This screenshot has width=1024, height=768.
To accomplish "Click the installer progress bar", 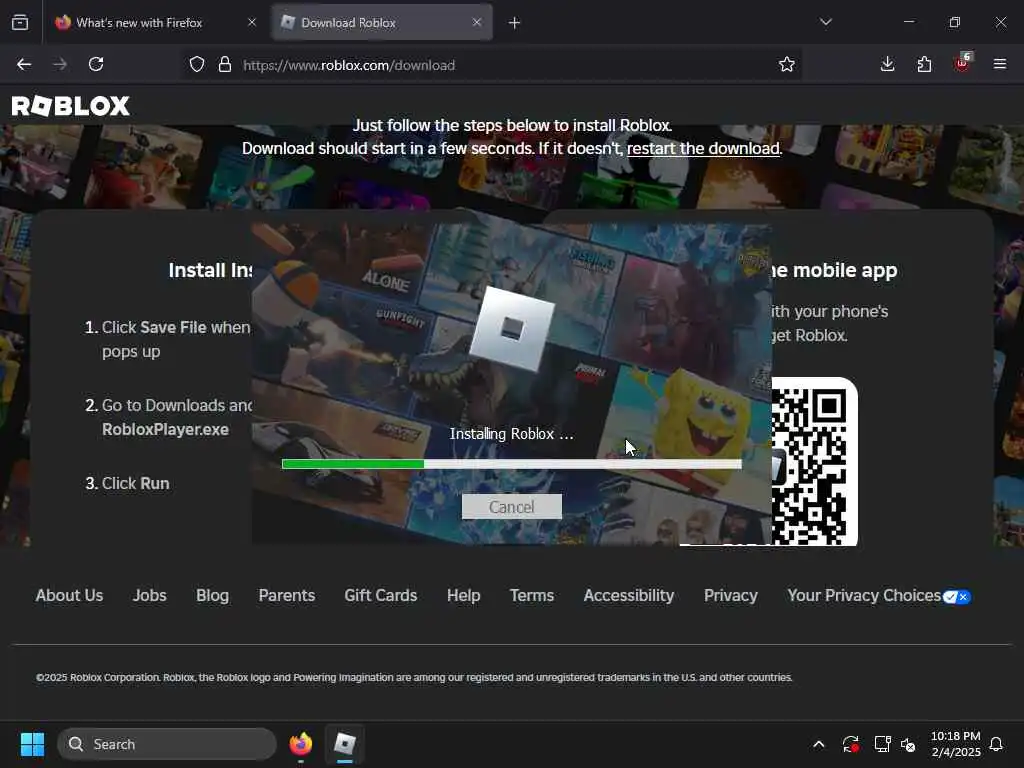I will coord(512,464).
